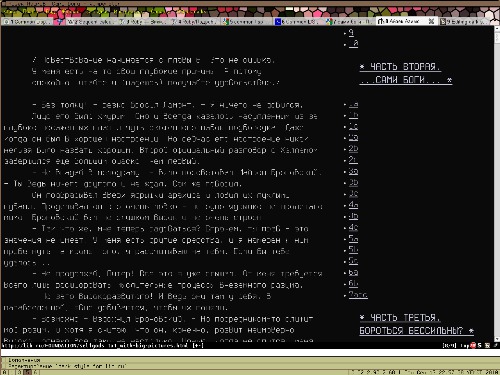Open chapter link 4a

click(x=353, y=205)
